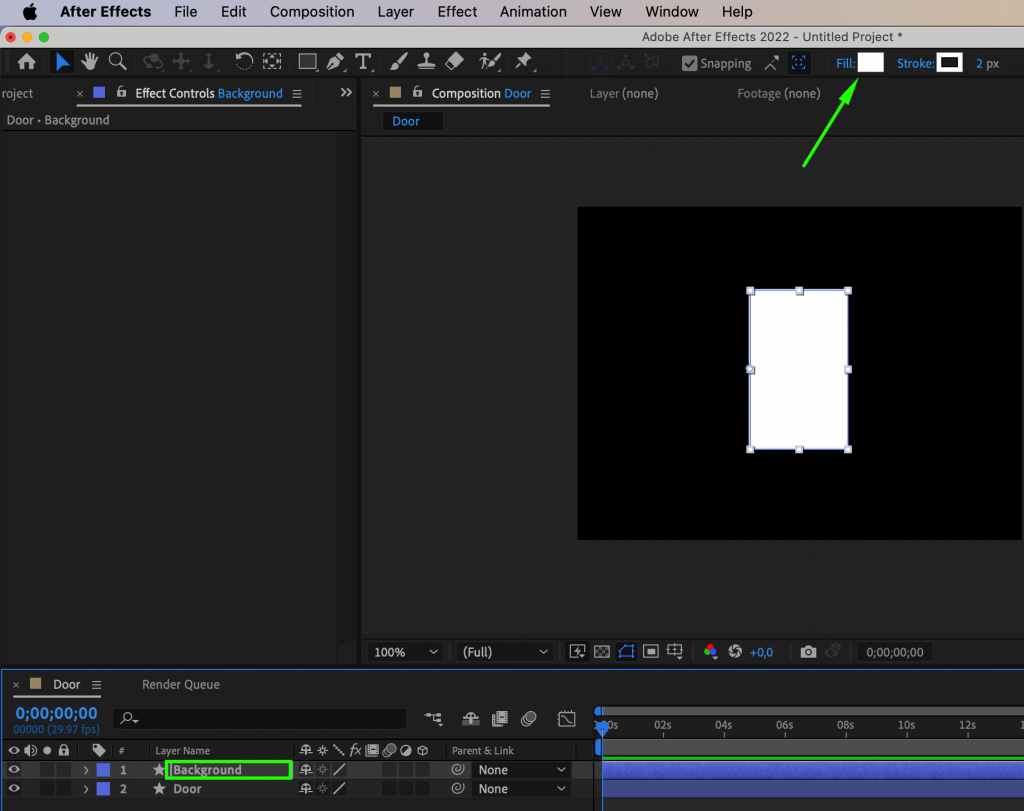Screen dimensions: 1024x811
Task: Click the blue Stroke text link
Action: (916, 62)
